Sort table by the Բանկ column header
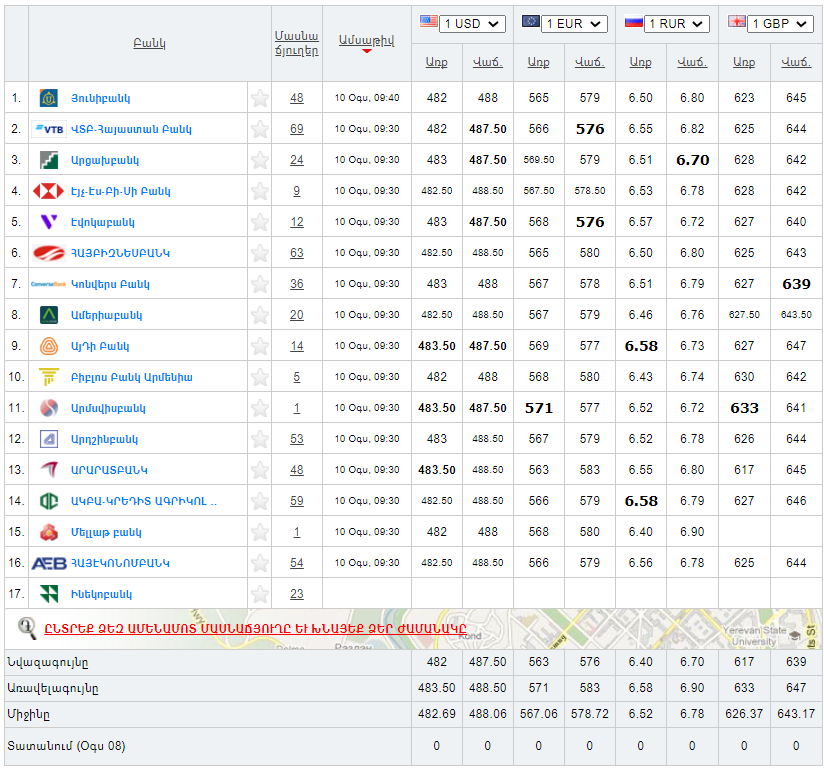 coord(149,44)
